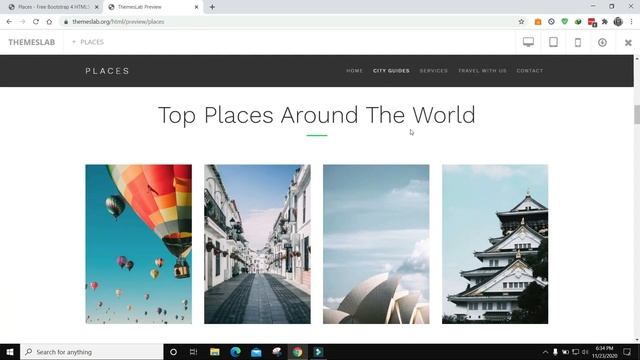Open the Windows Start menu
Image resolution: width=640 pixels, height=360 pixels.
click(x=10, y=352)
